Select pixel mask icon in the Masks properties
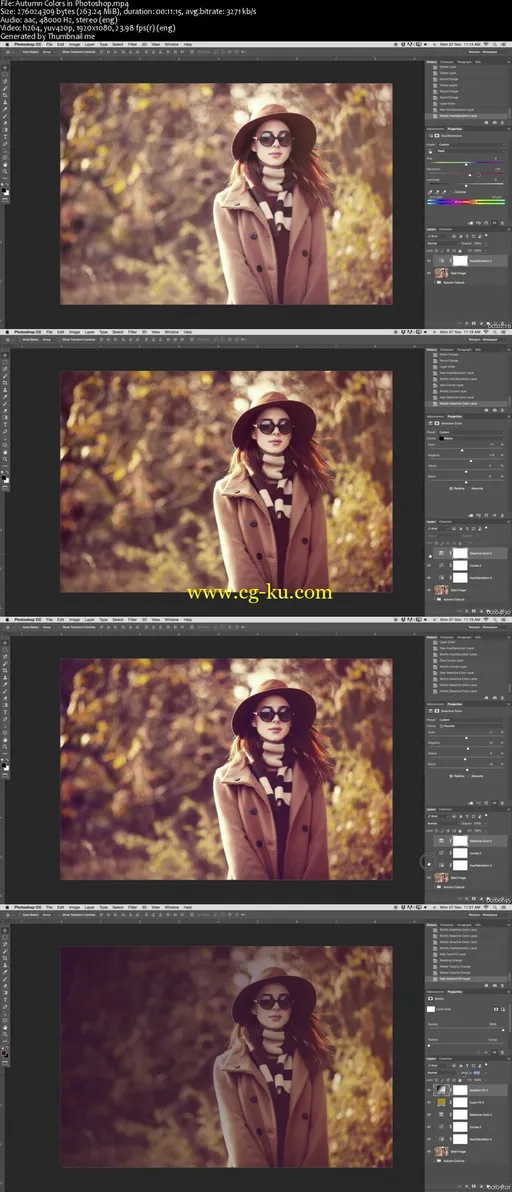Viewport: 512px width, 1192px height. pos(496,1009)
